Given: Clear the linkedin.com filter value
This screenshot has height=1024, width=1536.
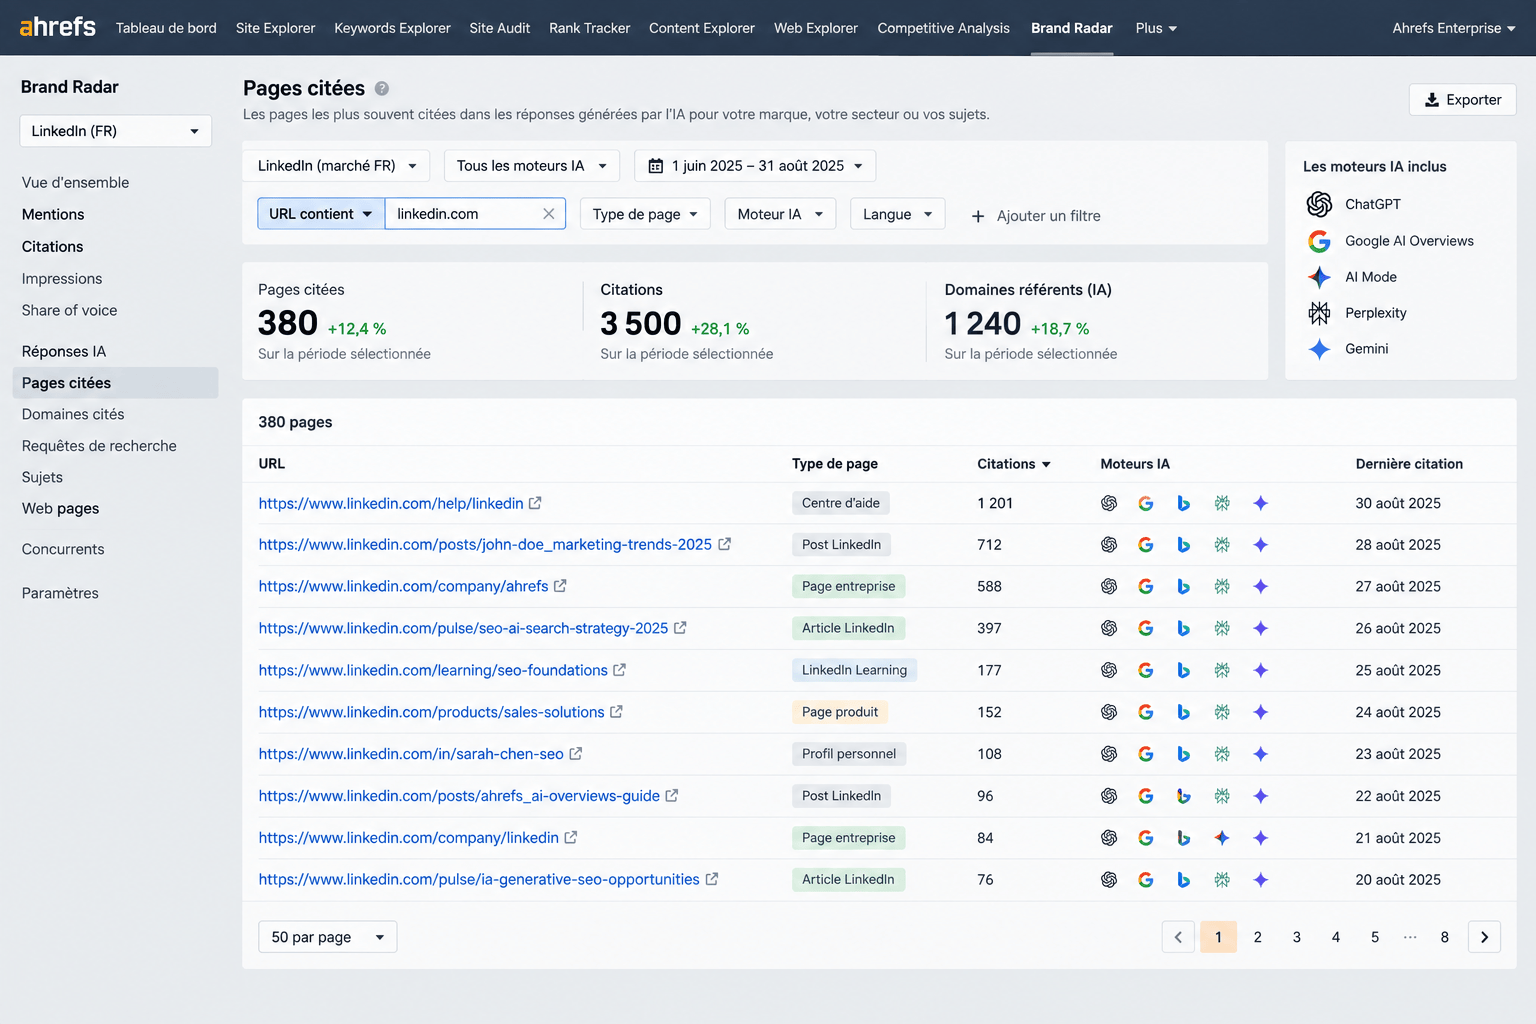Looking at the screenshot, I should coord(549,214).
